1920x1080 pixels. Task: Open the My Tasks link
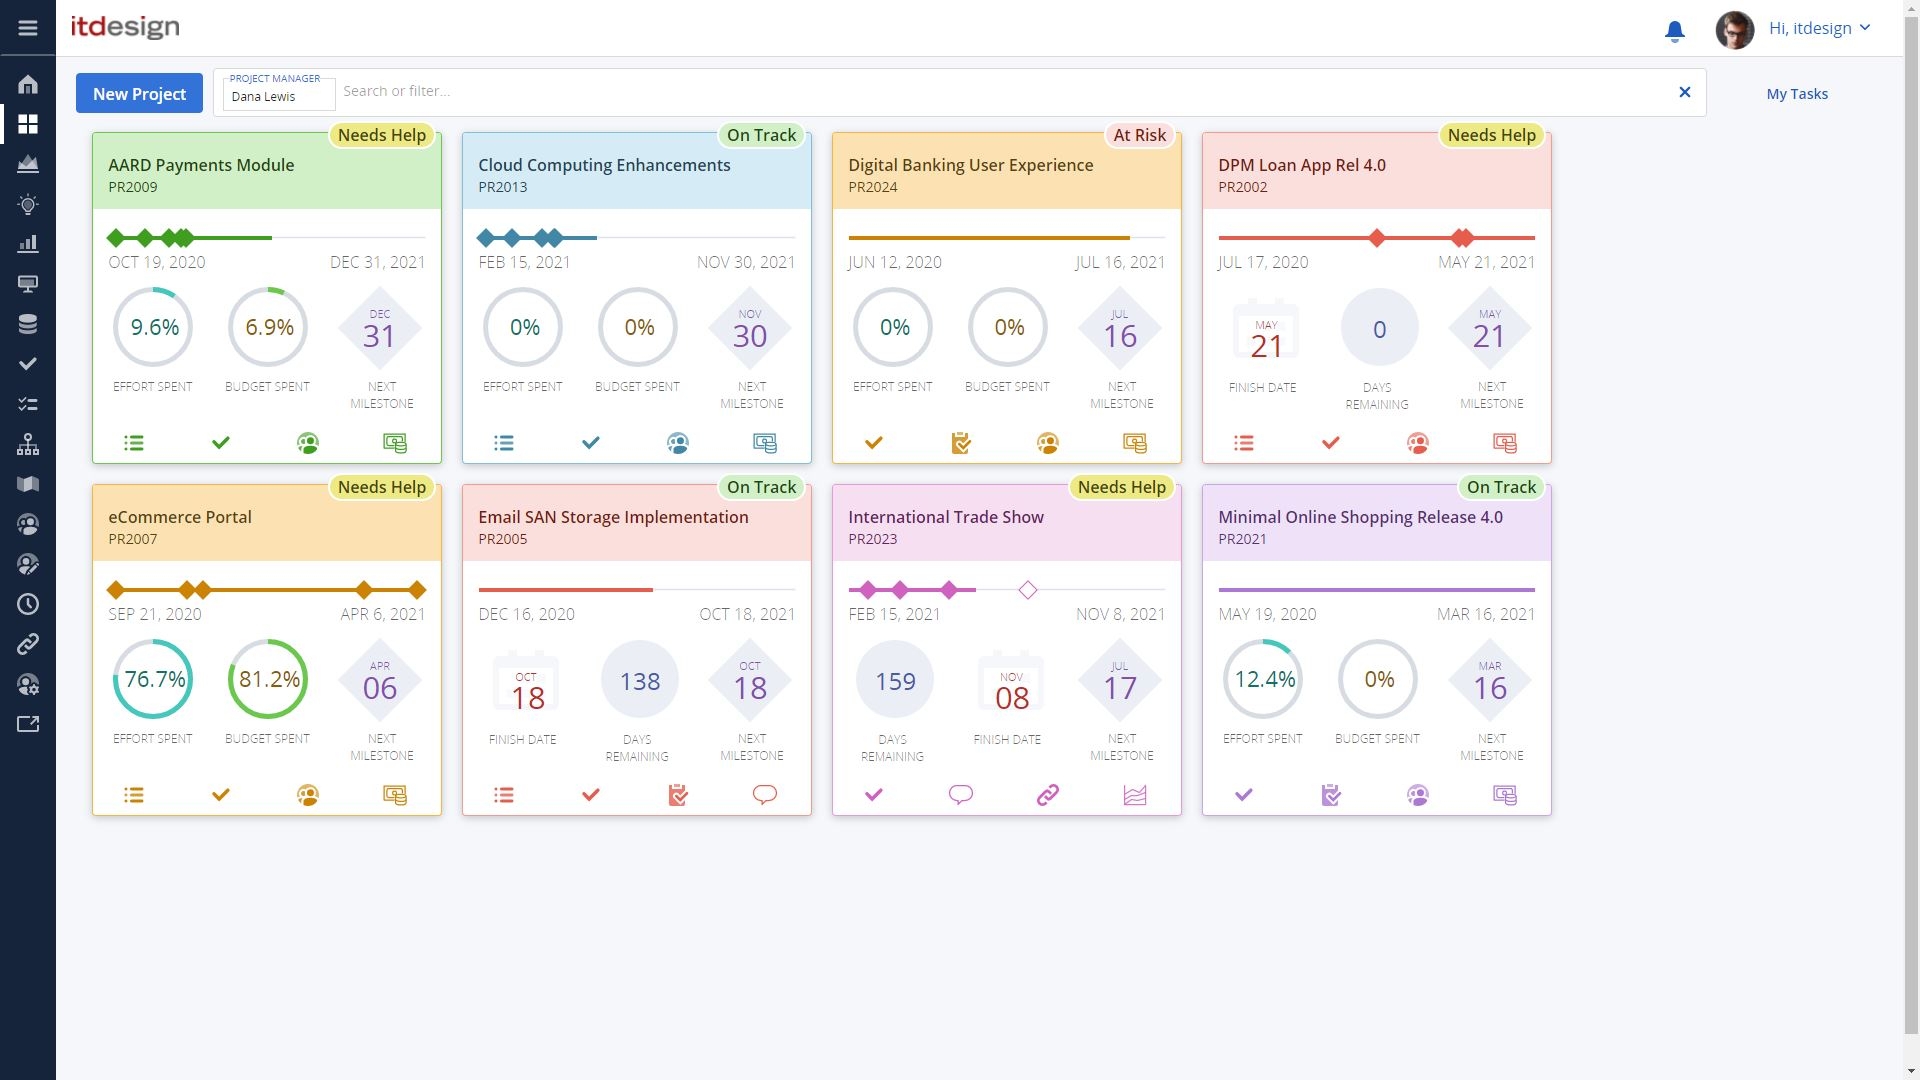click(x=1797, y=93)
